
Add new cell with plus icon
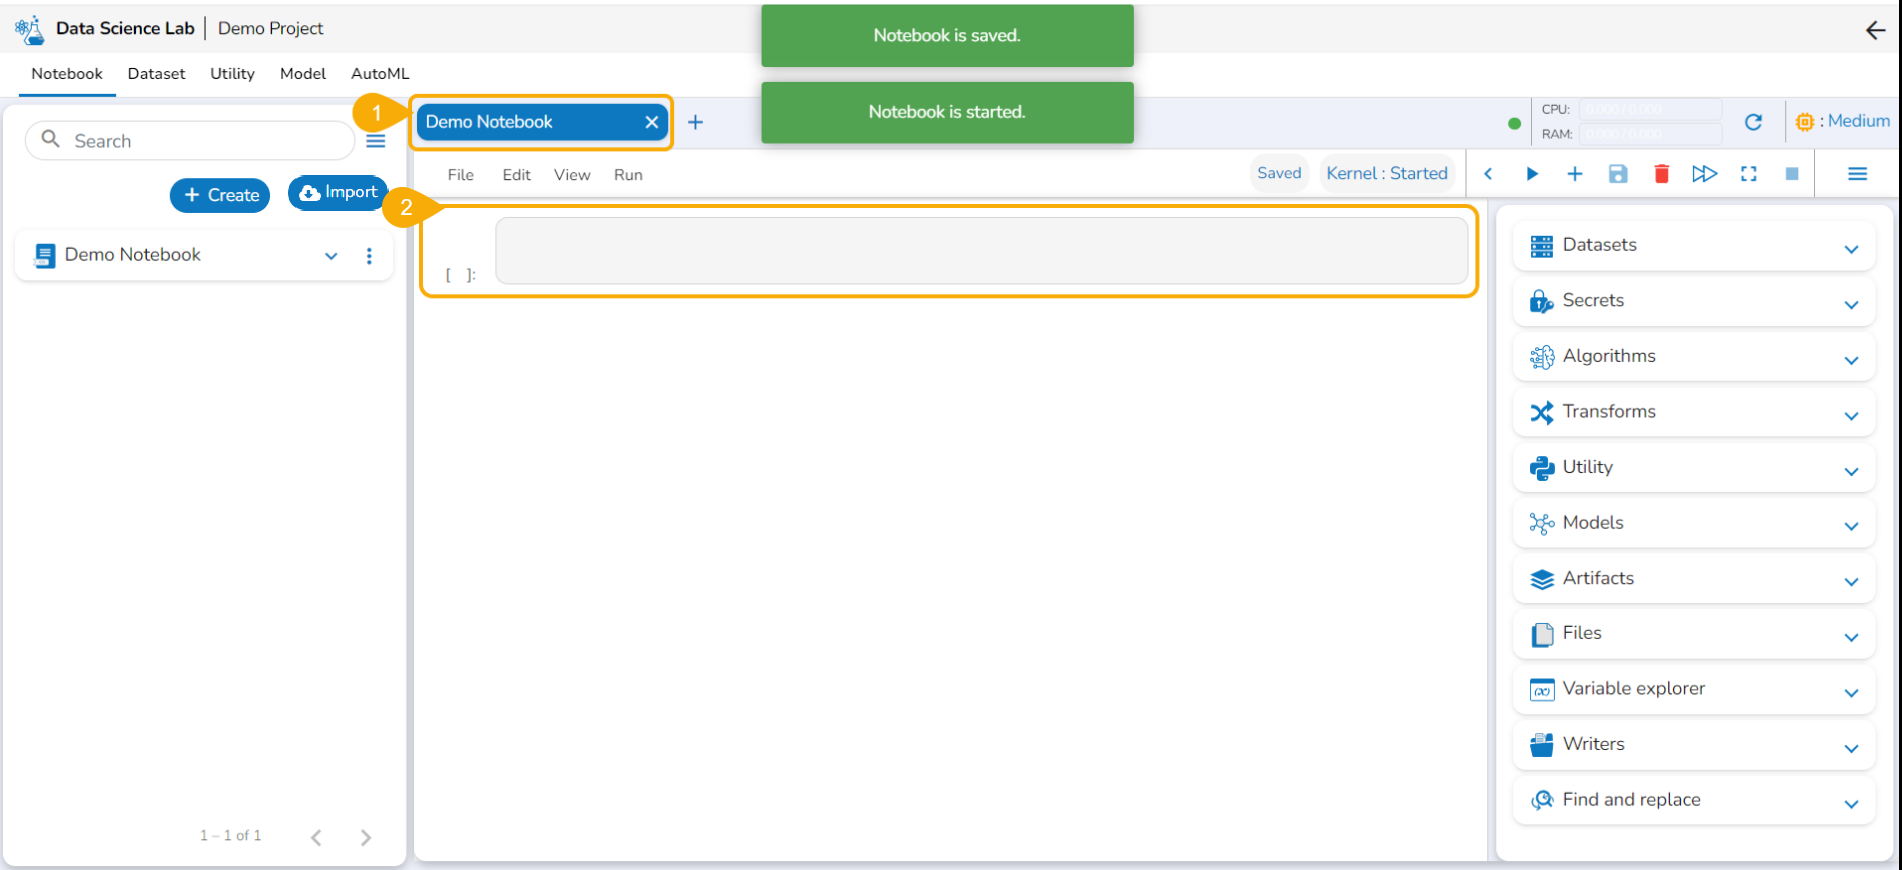click(1575, 174)
